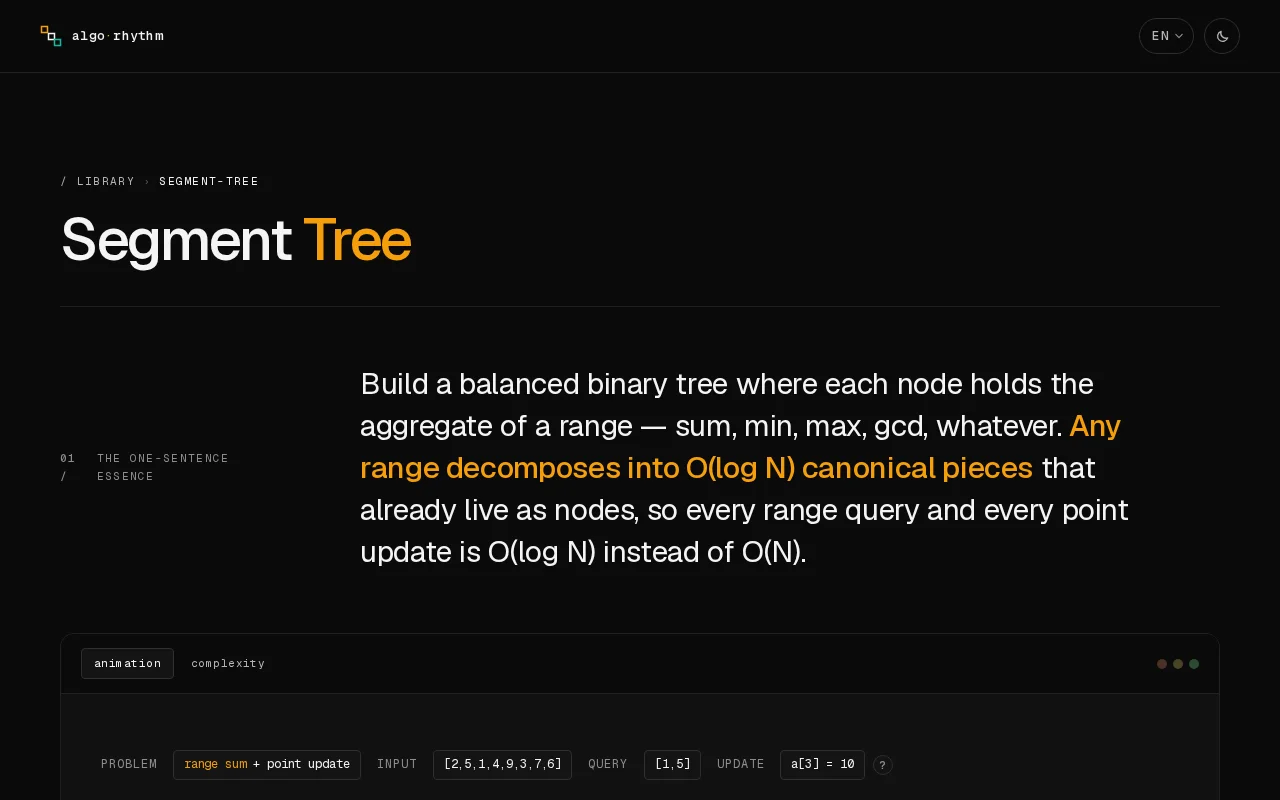
Task: Click the PROBLEM label
Action: [129, 764]
